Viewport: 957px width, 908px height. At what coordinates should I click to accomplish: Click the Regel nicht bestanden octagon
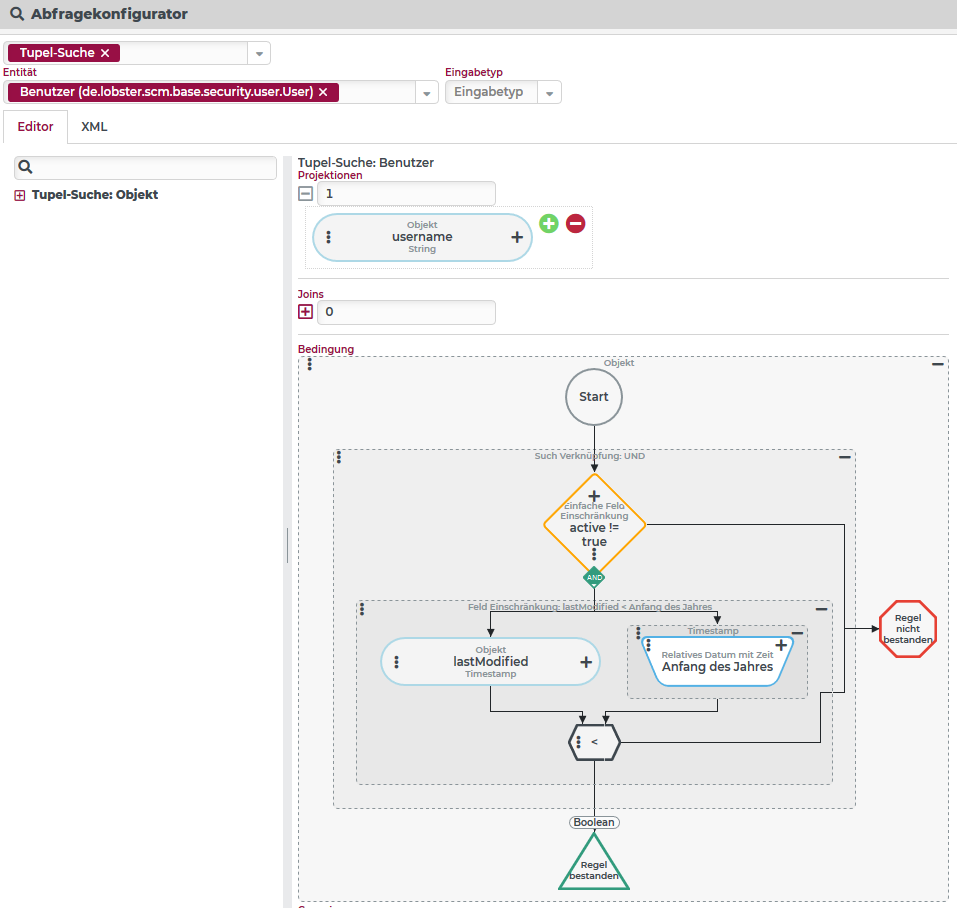tap(908, 629)
